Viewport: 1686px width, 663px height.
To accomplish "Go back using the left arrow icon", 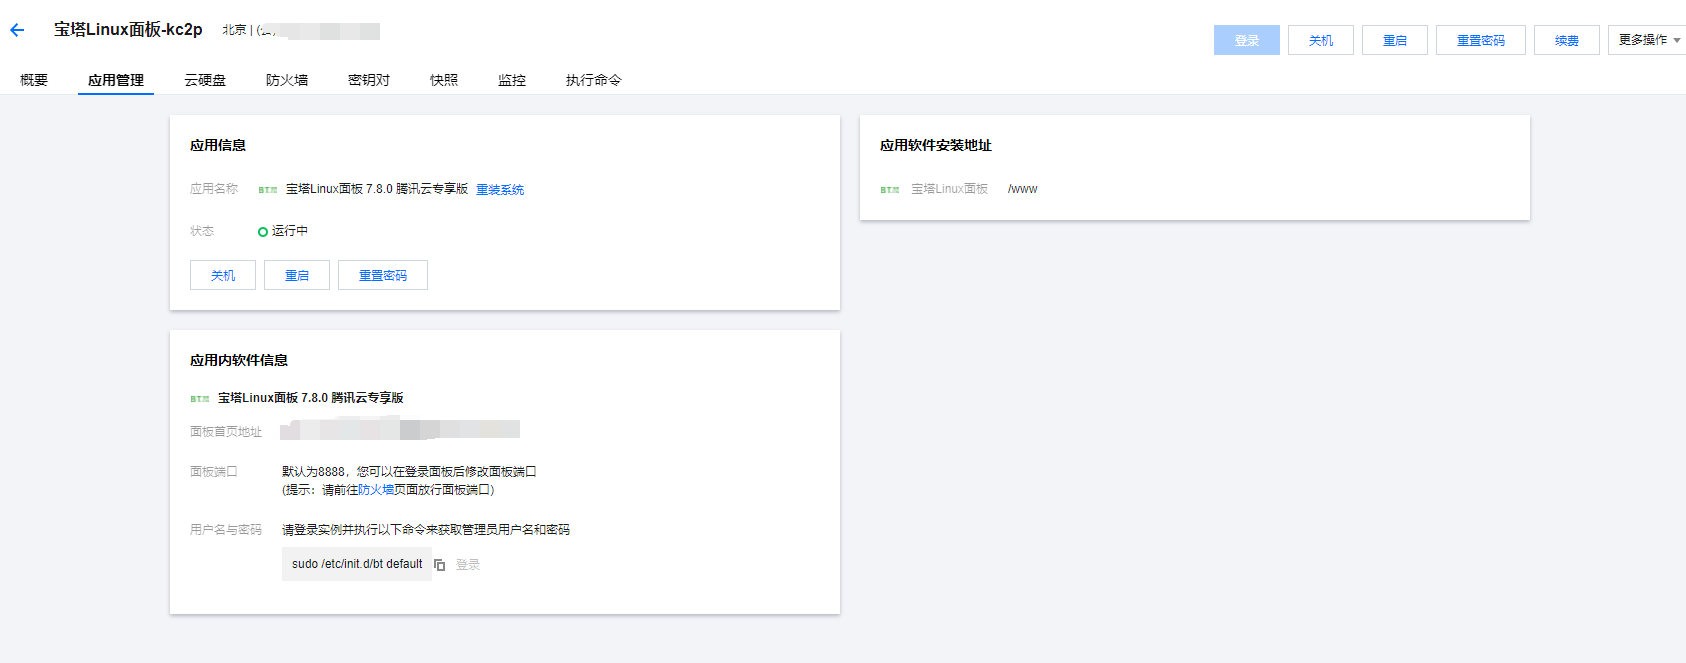I will (17, 30).
